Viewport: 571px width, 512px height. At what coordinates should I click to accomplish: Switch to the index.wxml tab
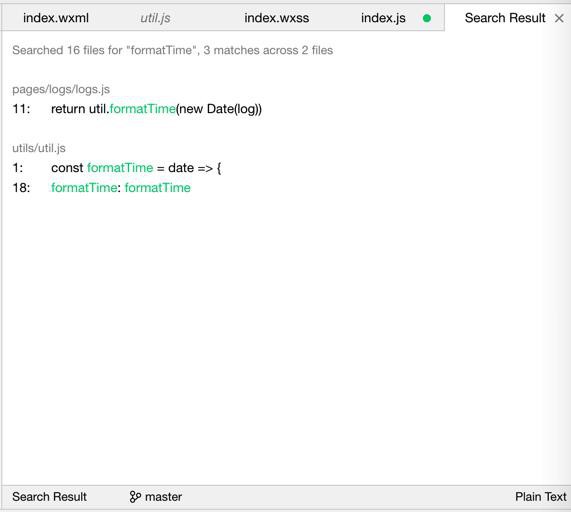coord(56,18)
